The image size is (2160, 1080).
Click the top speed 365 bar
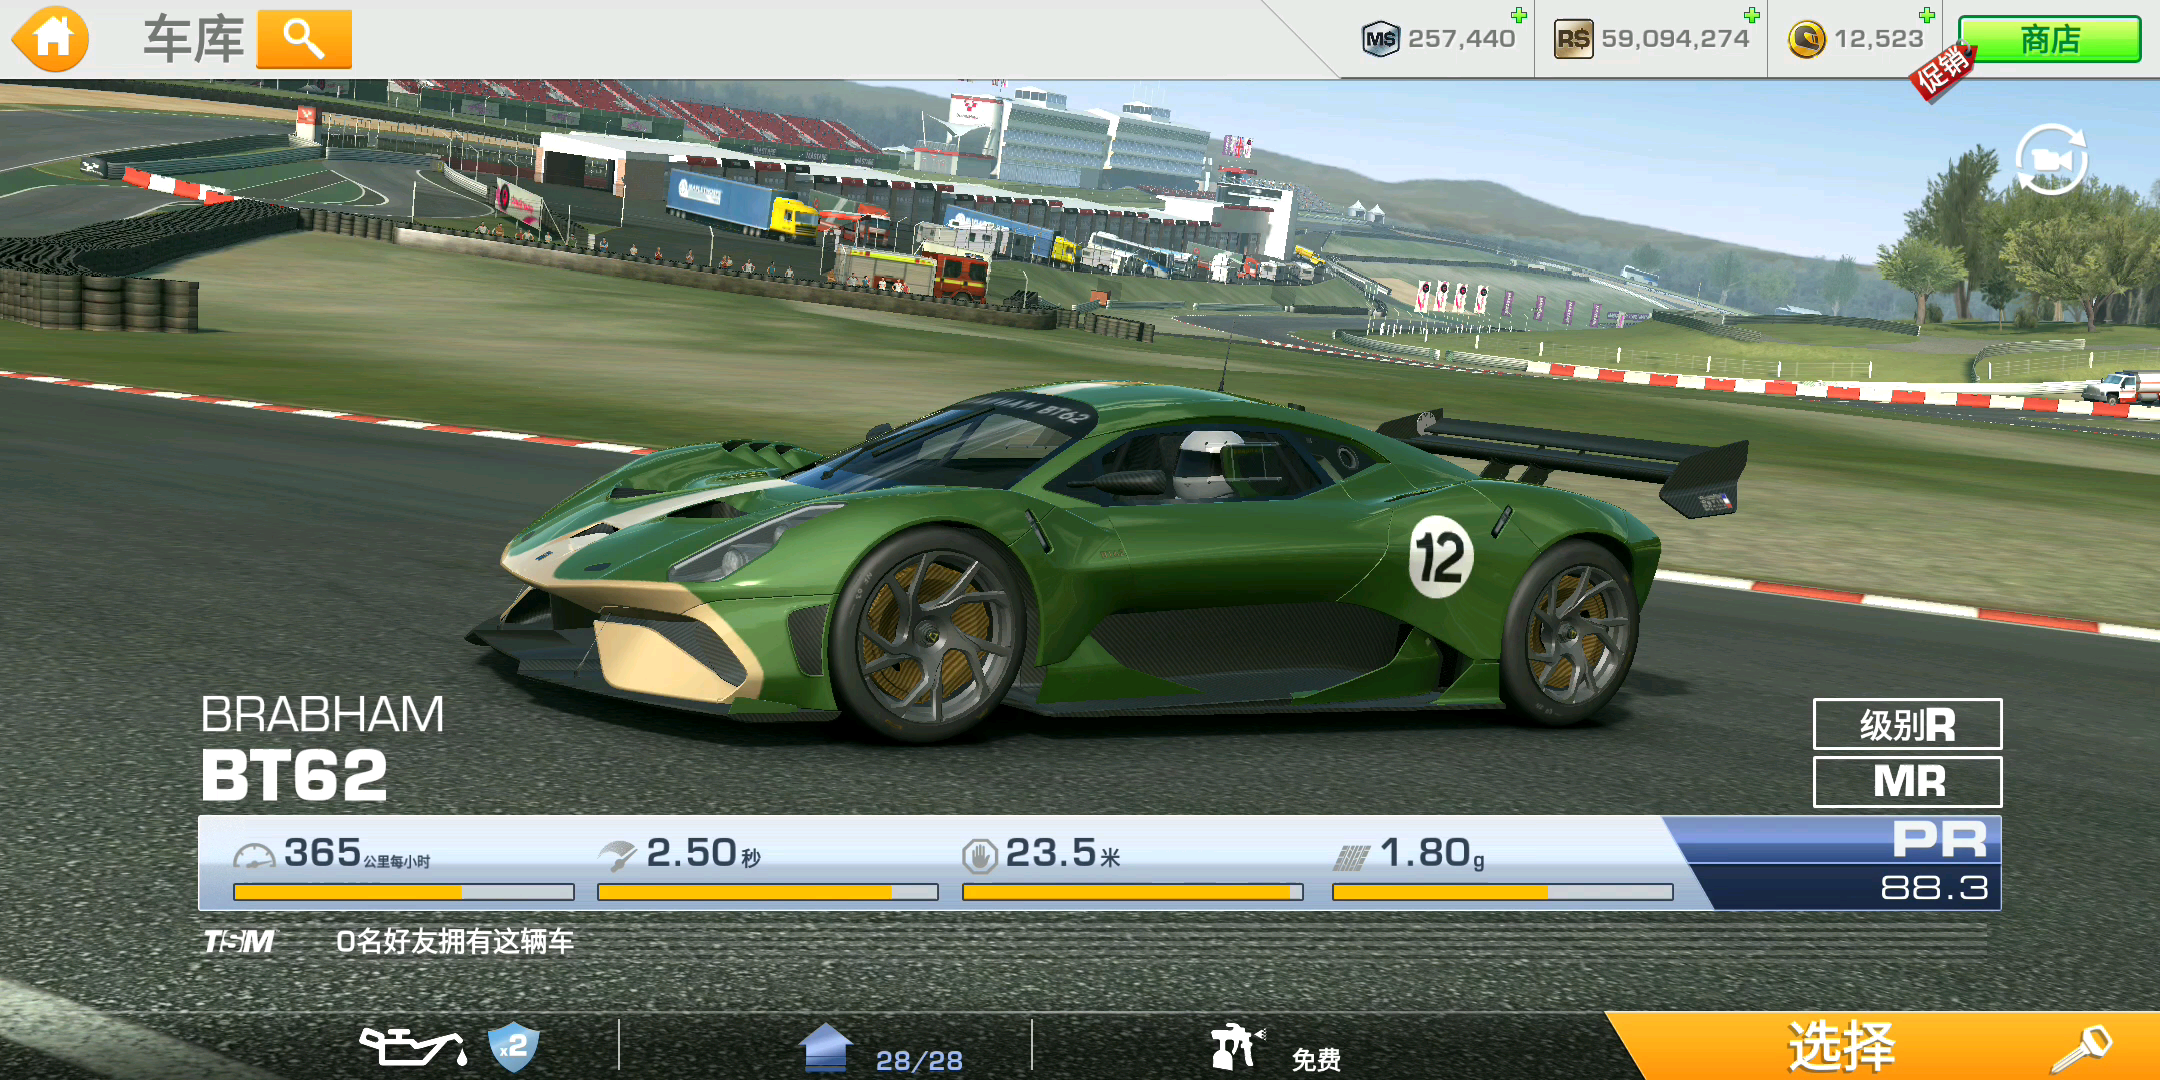[403, 891]
